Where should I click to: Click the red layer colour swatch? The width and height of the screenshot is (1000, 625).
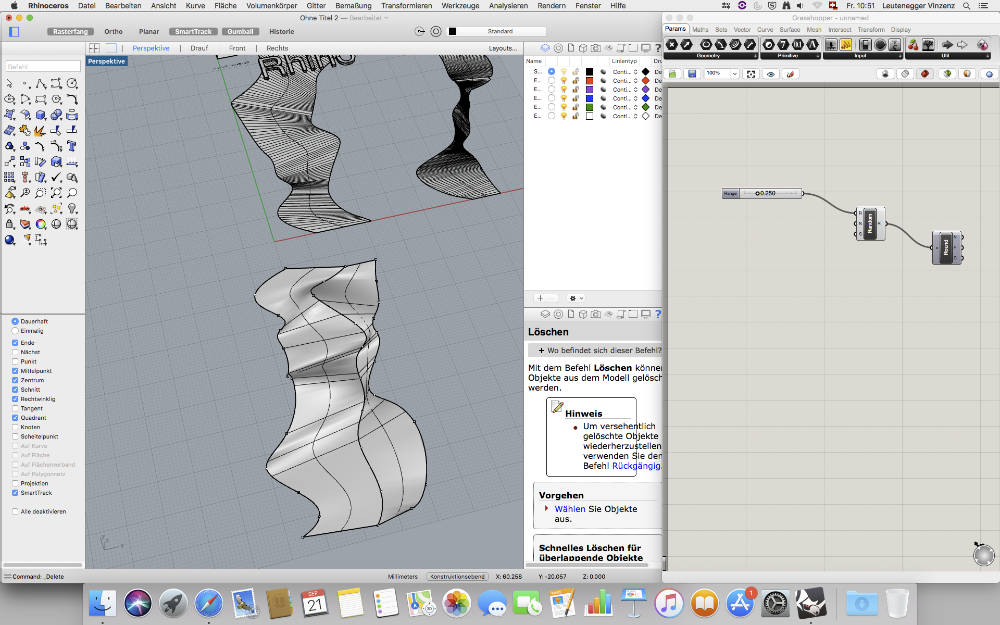point(589,80)
